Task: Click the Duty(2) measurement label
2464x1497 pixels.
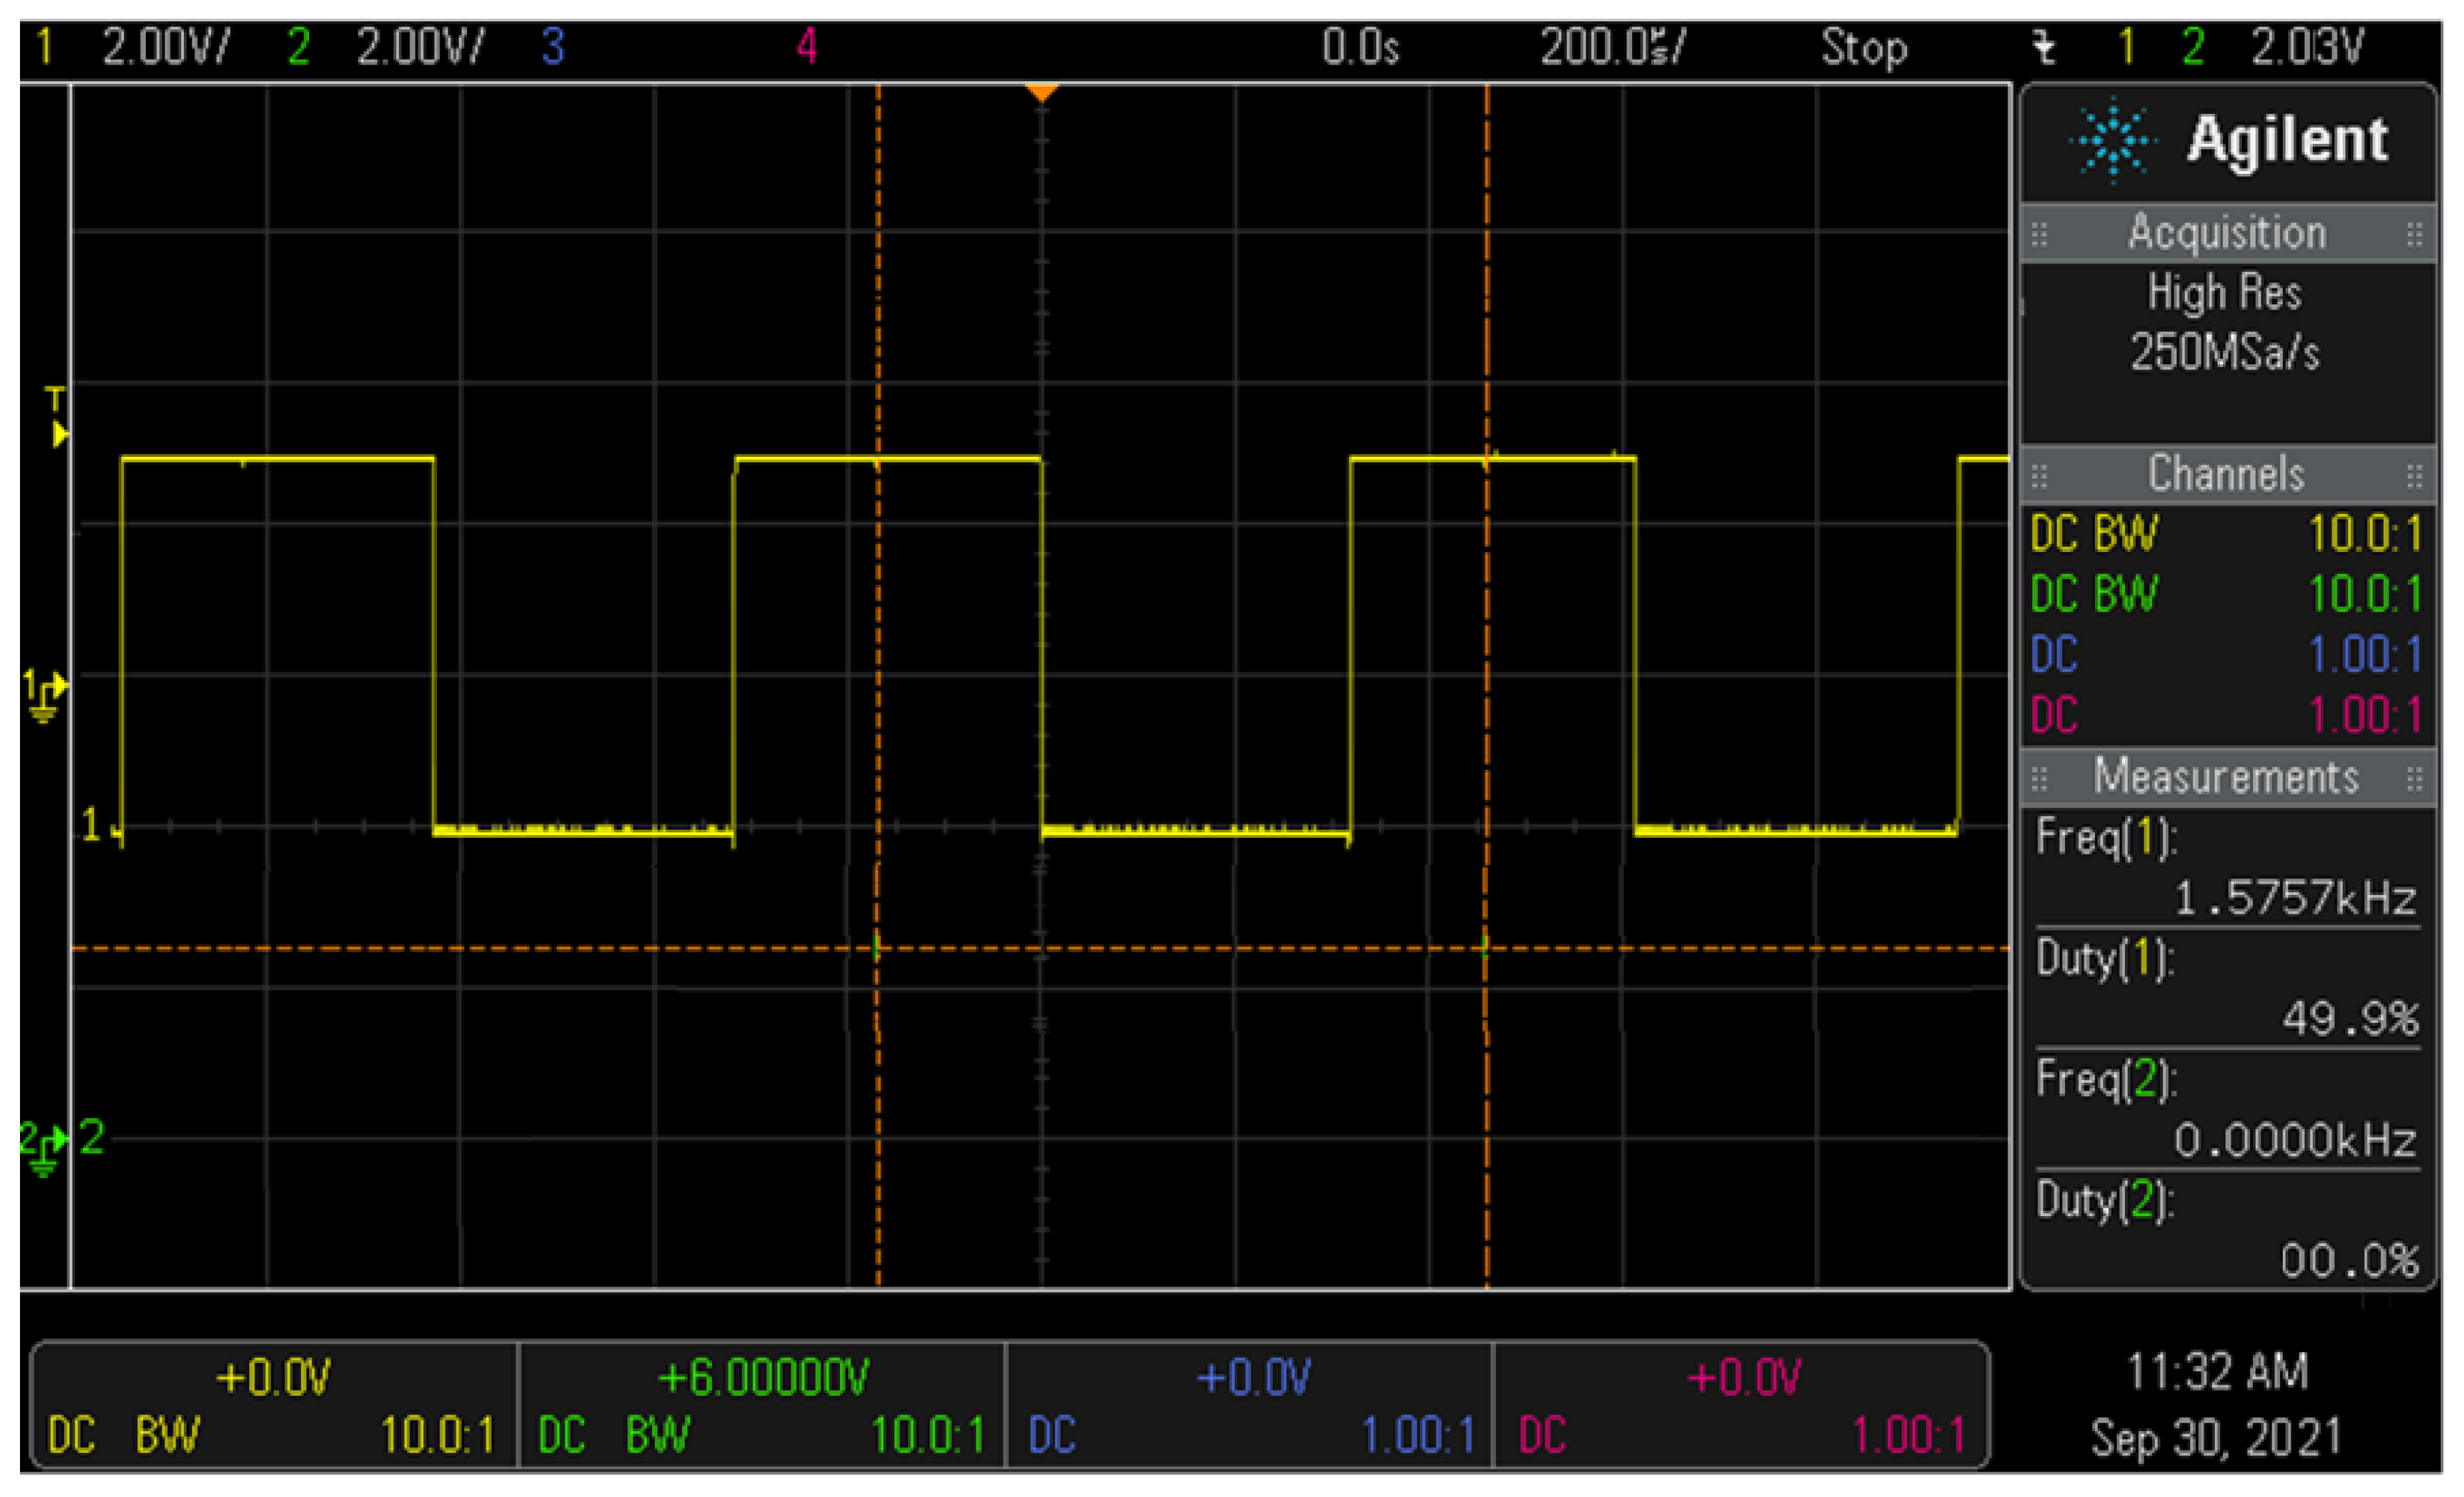Action: 2105,1201
